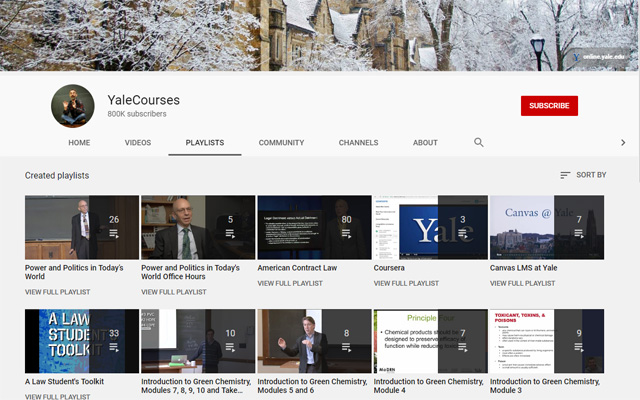Open the Coursera playlist thumbnail

(431, 227)
